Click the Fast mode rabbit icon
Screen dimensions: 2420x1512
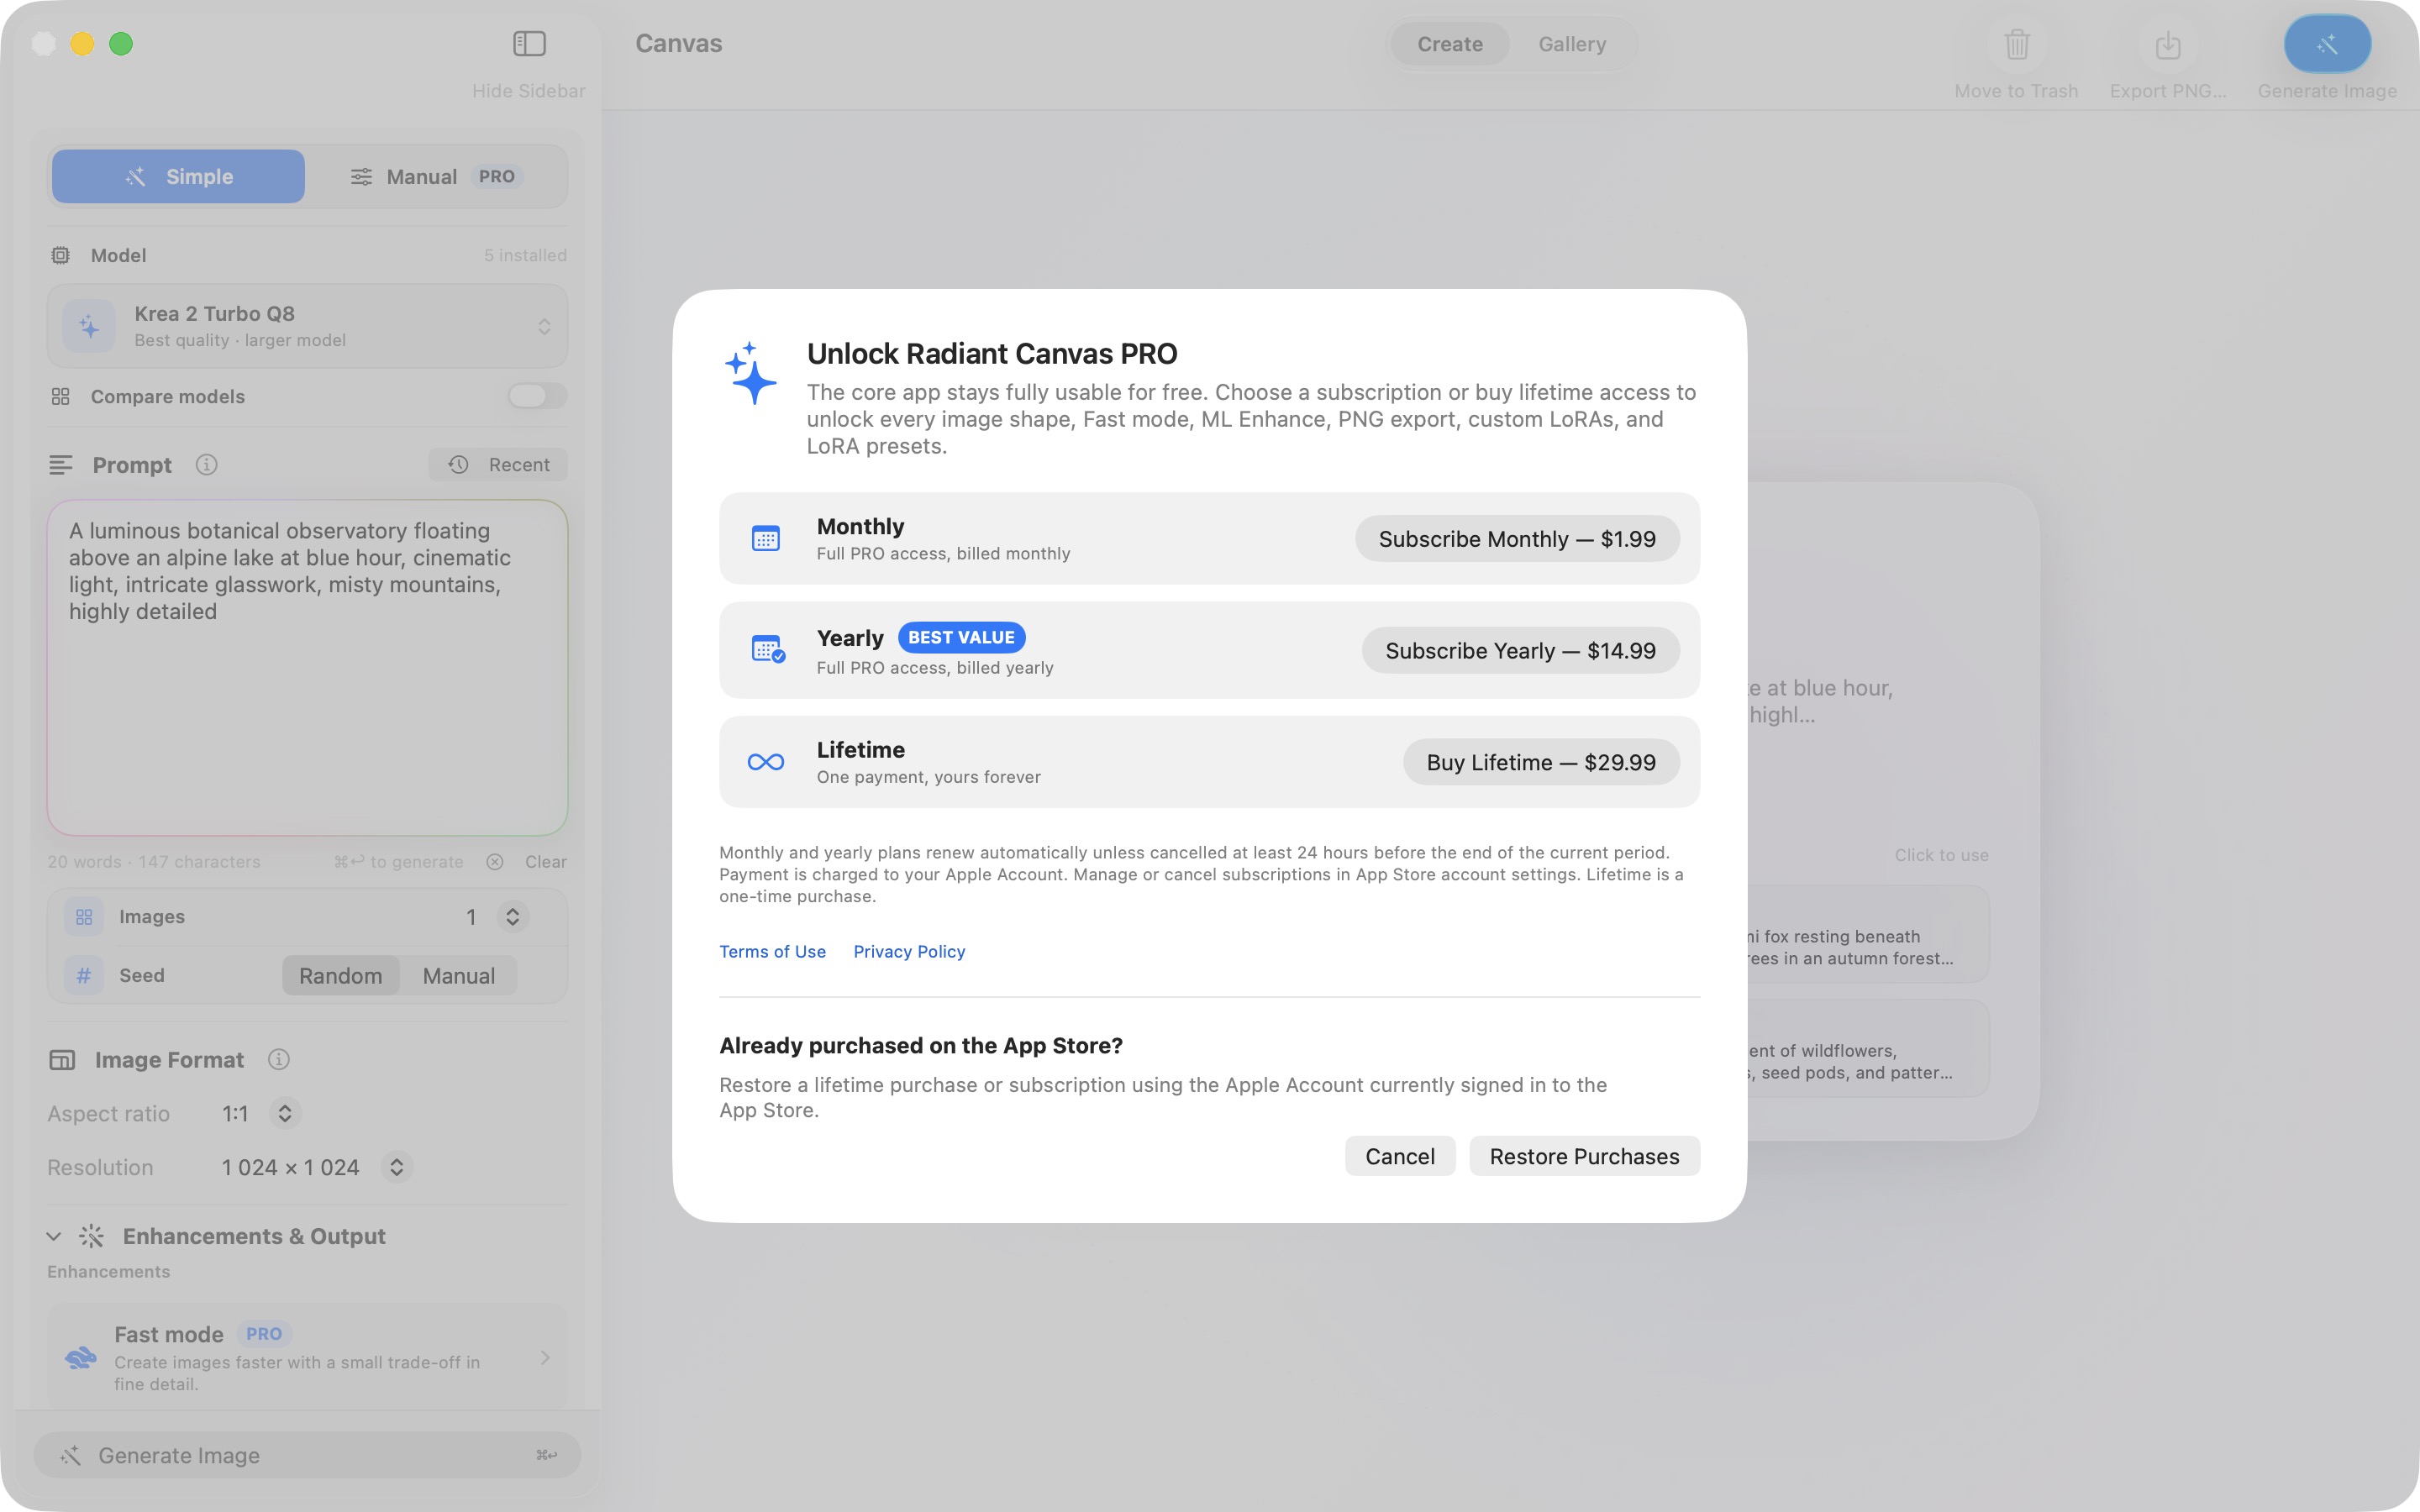(80, 1357)
